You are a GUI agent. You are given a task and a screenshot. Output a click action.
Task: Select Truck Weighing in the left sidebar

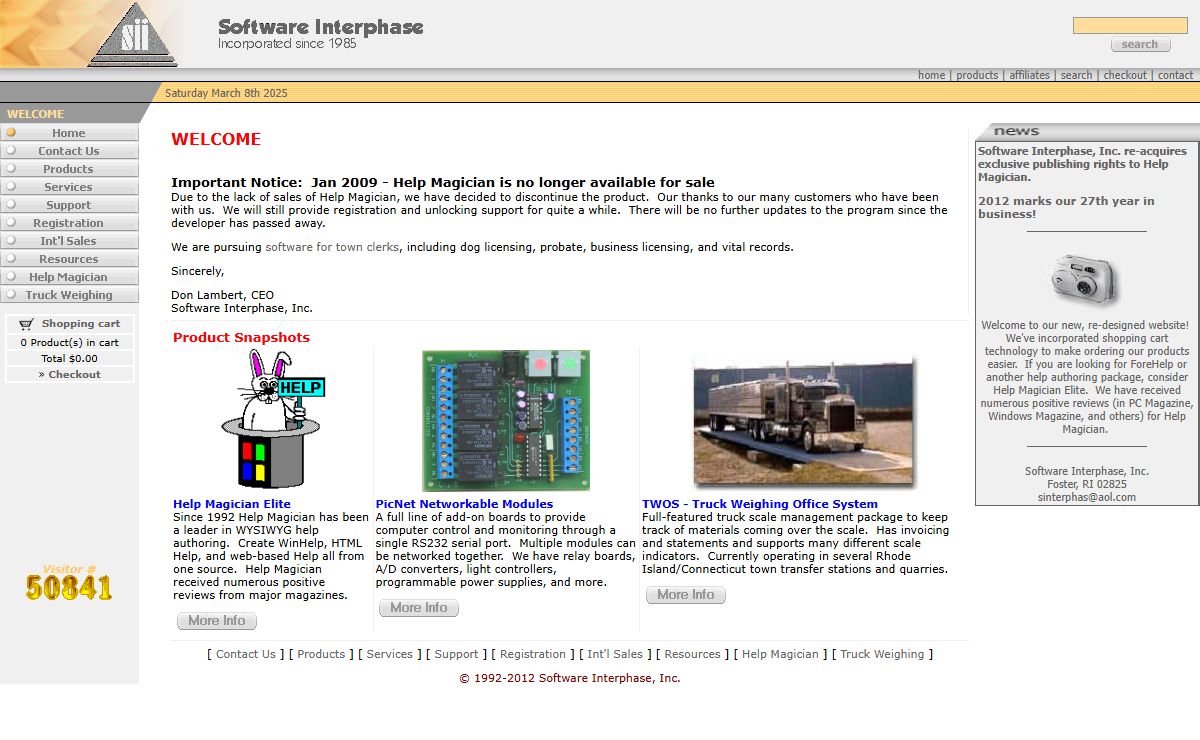pos(69,295)
